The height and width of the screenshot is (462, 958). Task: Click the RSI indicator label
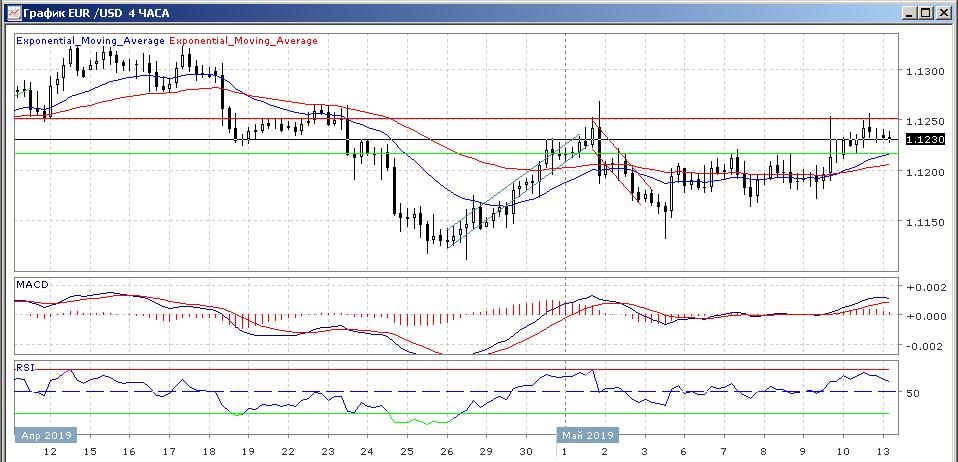(x=24, y=368)
